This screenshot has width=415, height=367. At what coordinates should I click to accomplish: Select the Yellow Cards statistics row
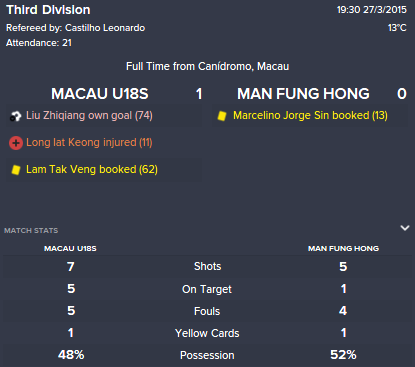[207, 333]
